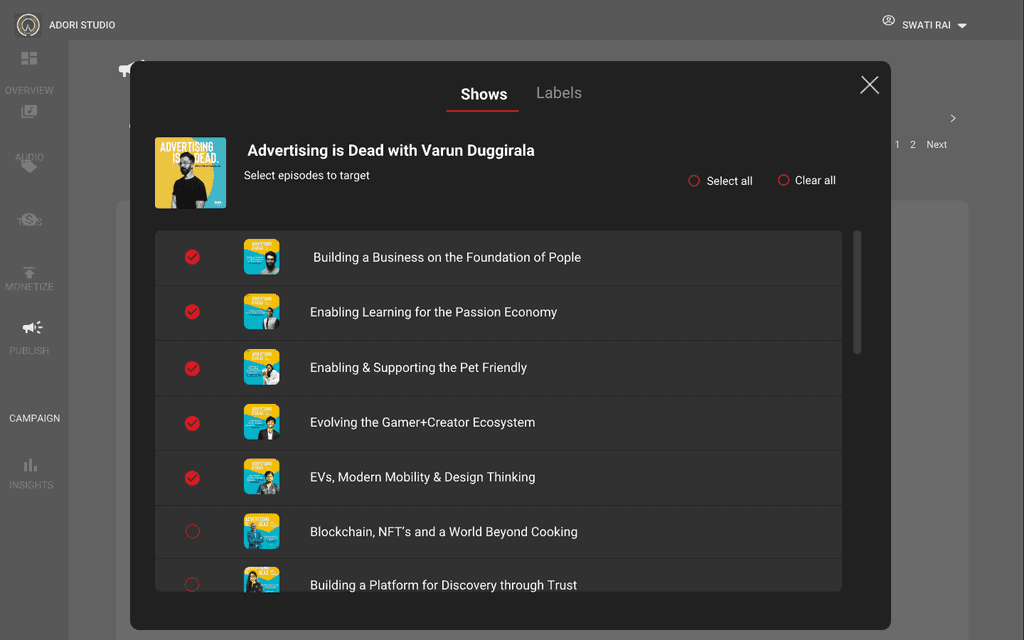Click thumbnail of Building a Business episode

(x=262, y=257)
